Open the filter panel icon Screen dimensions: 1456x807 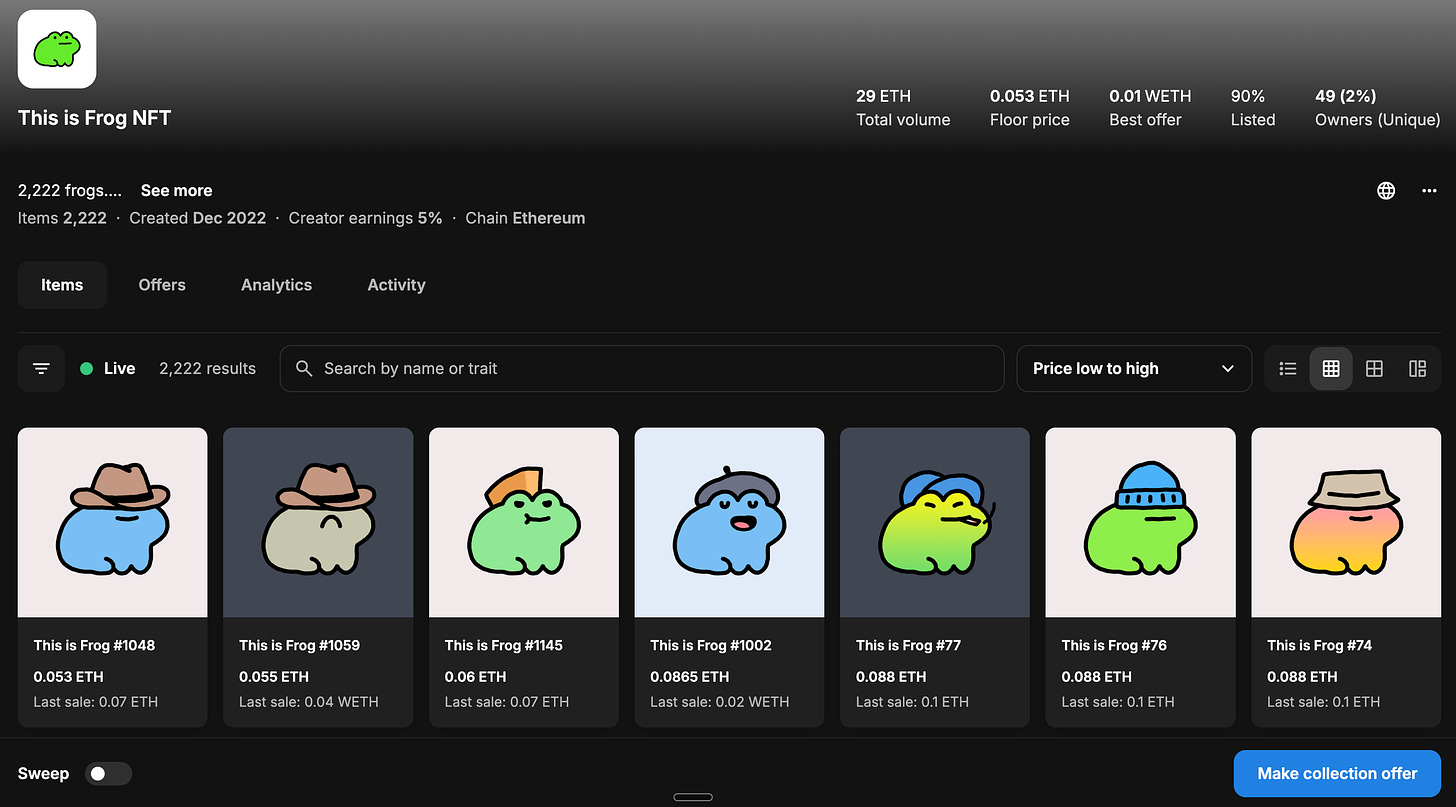pos(41,368)
